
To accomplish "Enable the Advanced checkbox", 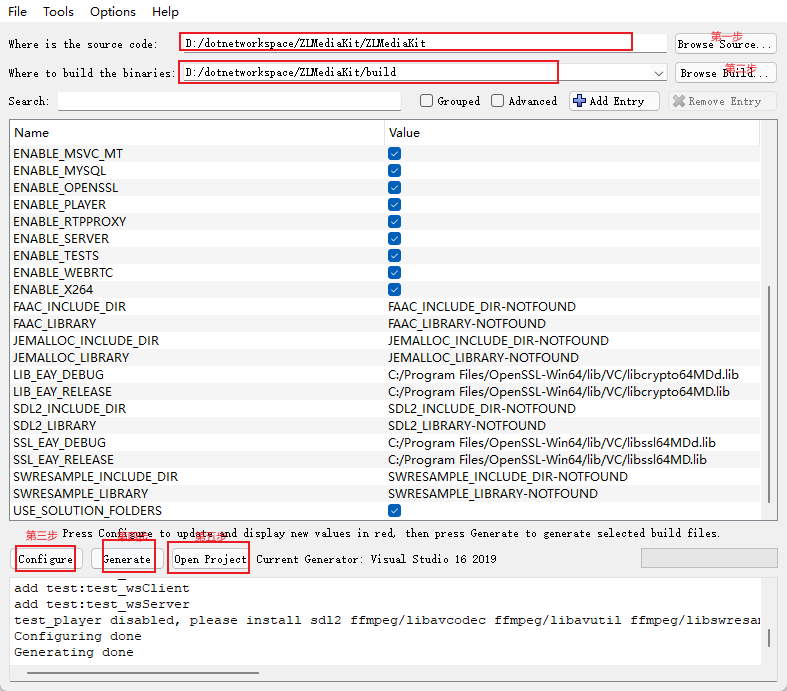I will (497, 101).
